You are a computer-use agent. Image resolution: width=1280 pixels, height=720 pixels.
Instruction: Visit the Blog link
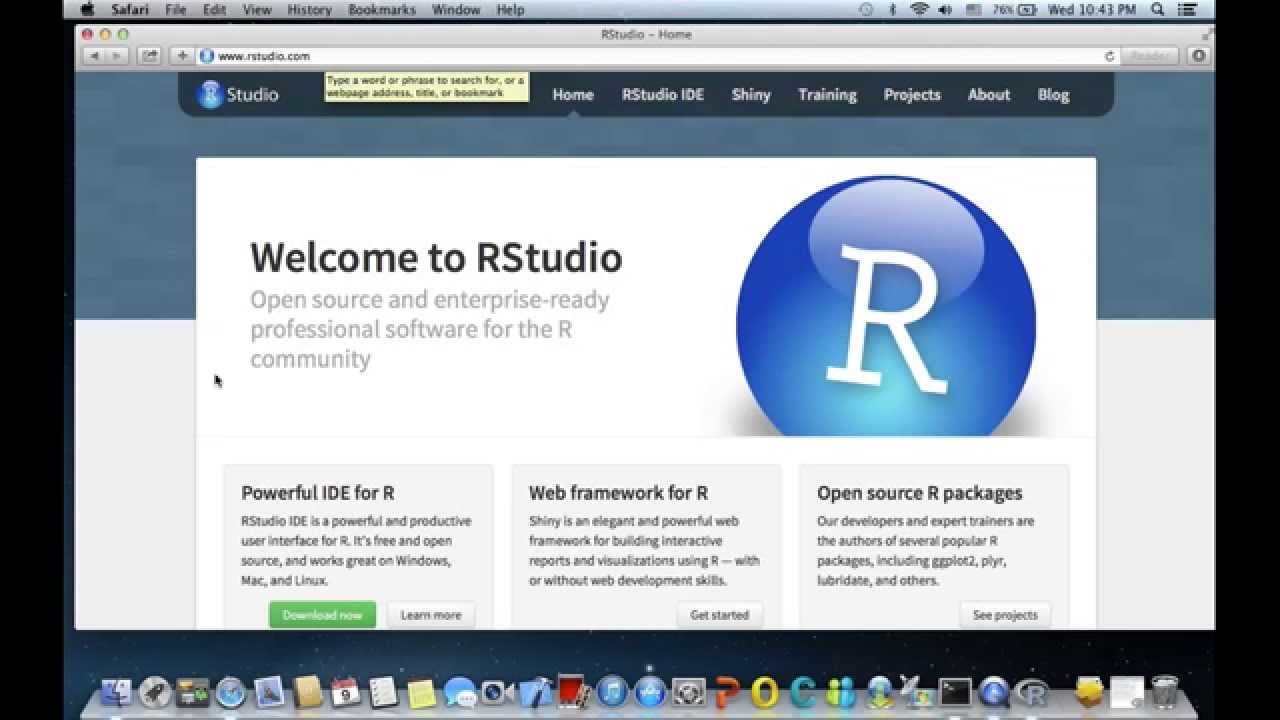click(1053, 94)
